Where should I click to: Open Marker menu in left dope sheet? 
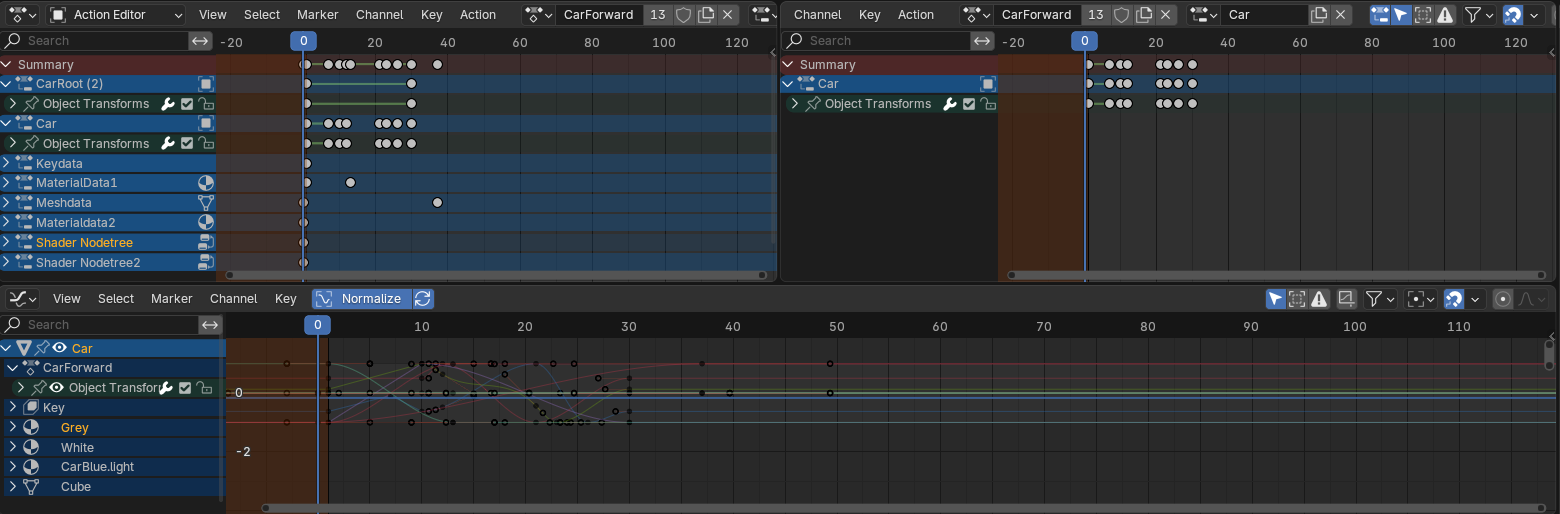coord(318,15)
